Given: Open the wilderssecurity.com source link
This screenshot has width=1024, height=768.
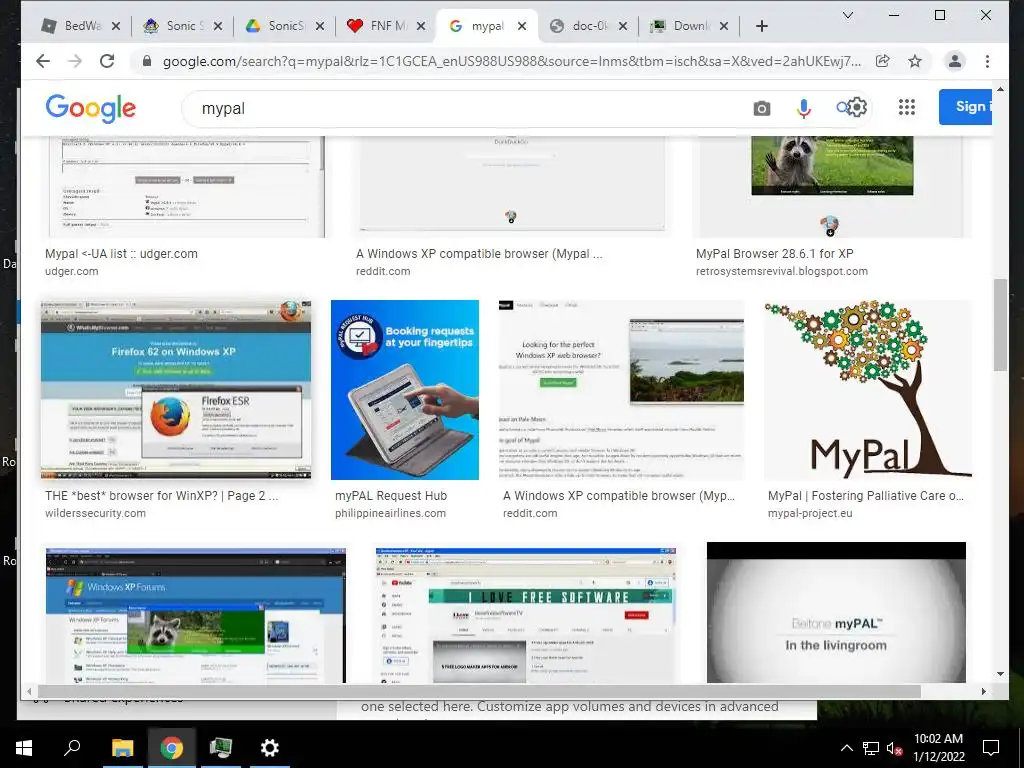Looking at the screenshot, I should click(x=95, y=513).
